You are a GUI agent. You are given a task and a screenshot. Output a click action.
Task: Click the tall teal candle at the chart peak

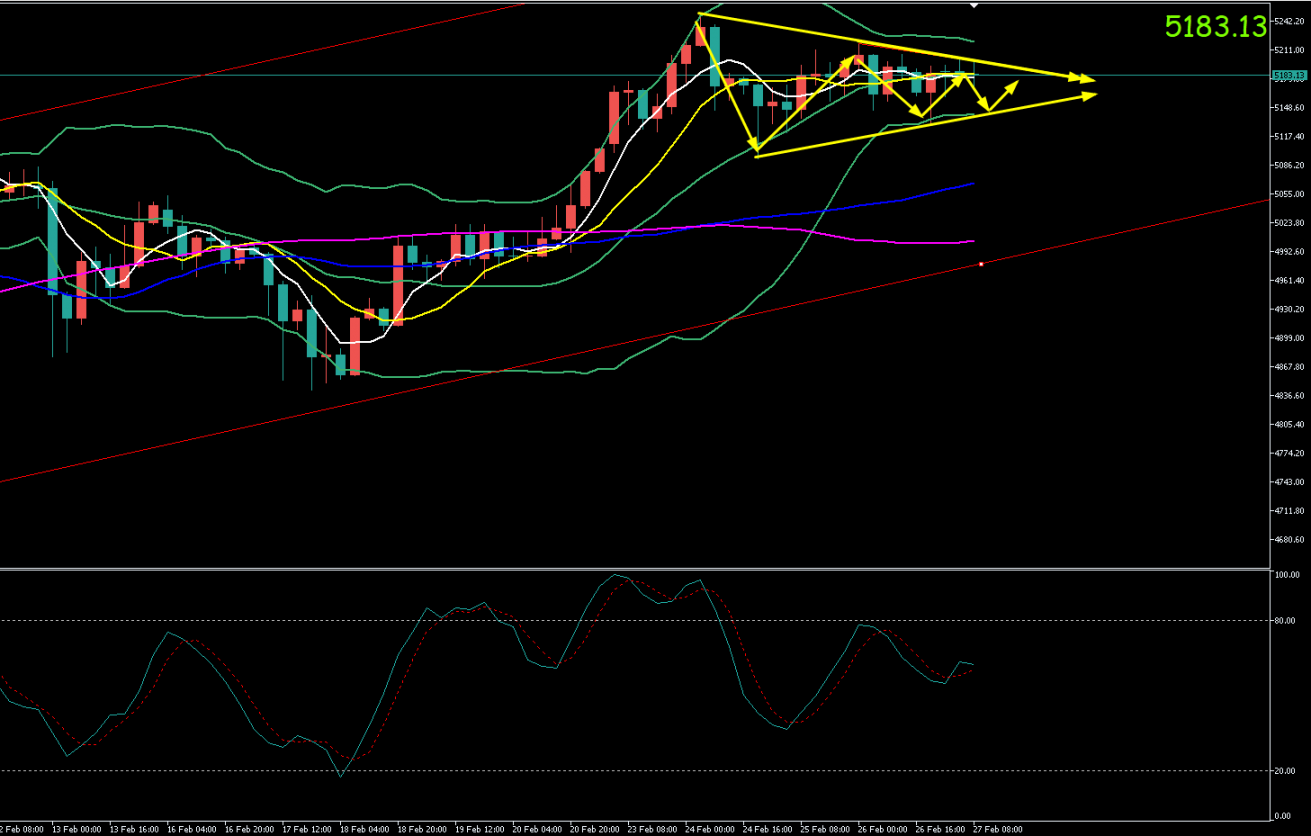coord(715,56)
